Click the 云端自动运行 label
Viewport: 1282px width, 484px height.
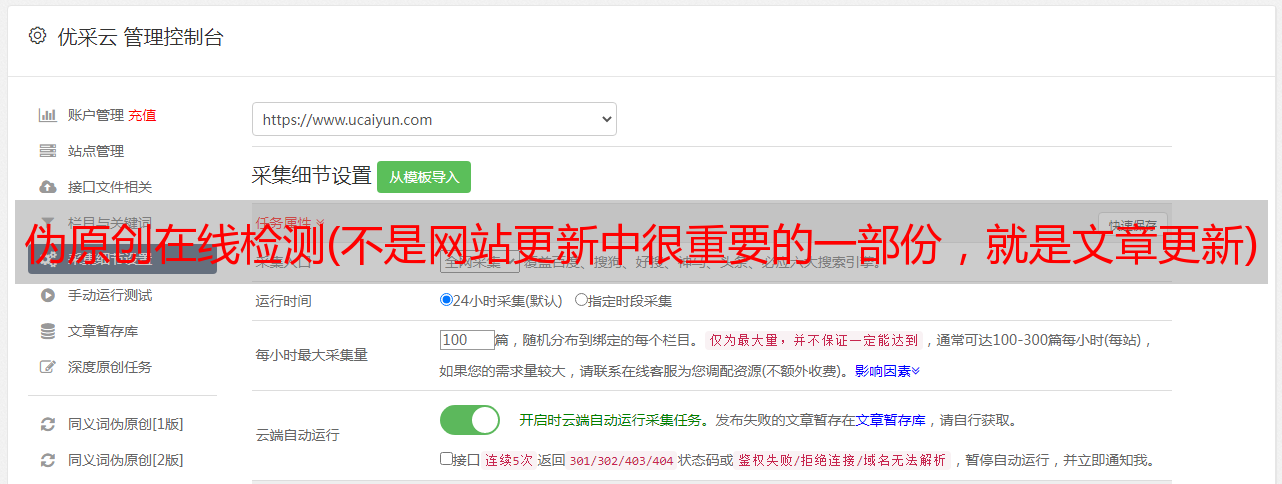(298, 435)
